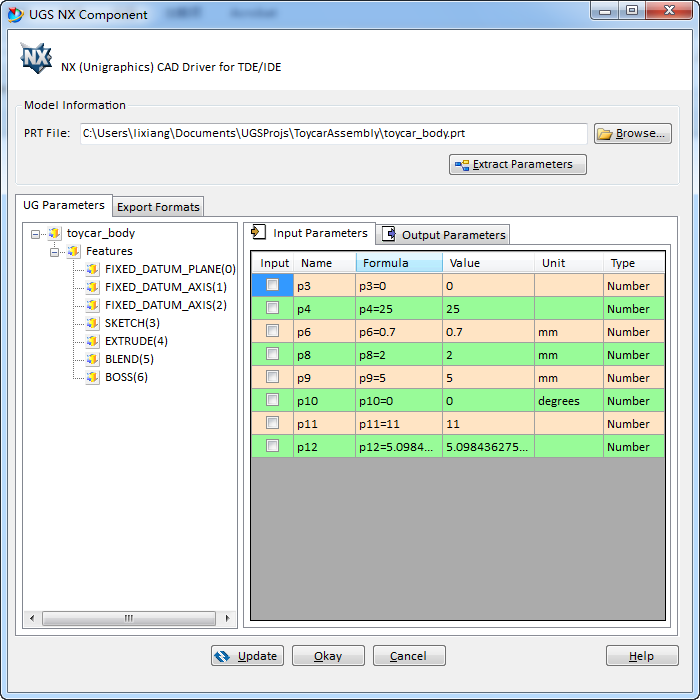Collapse the Features tree node

tap(54, 252)
